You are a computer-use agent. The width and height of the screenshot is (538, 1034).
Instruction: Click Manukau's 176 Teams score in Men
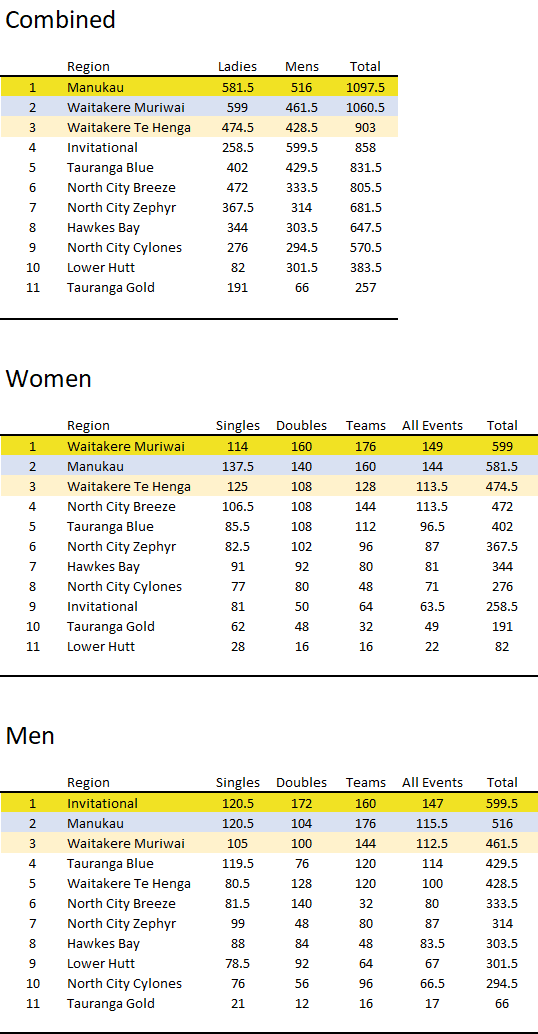(x=366, y=824)
